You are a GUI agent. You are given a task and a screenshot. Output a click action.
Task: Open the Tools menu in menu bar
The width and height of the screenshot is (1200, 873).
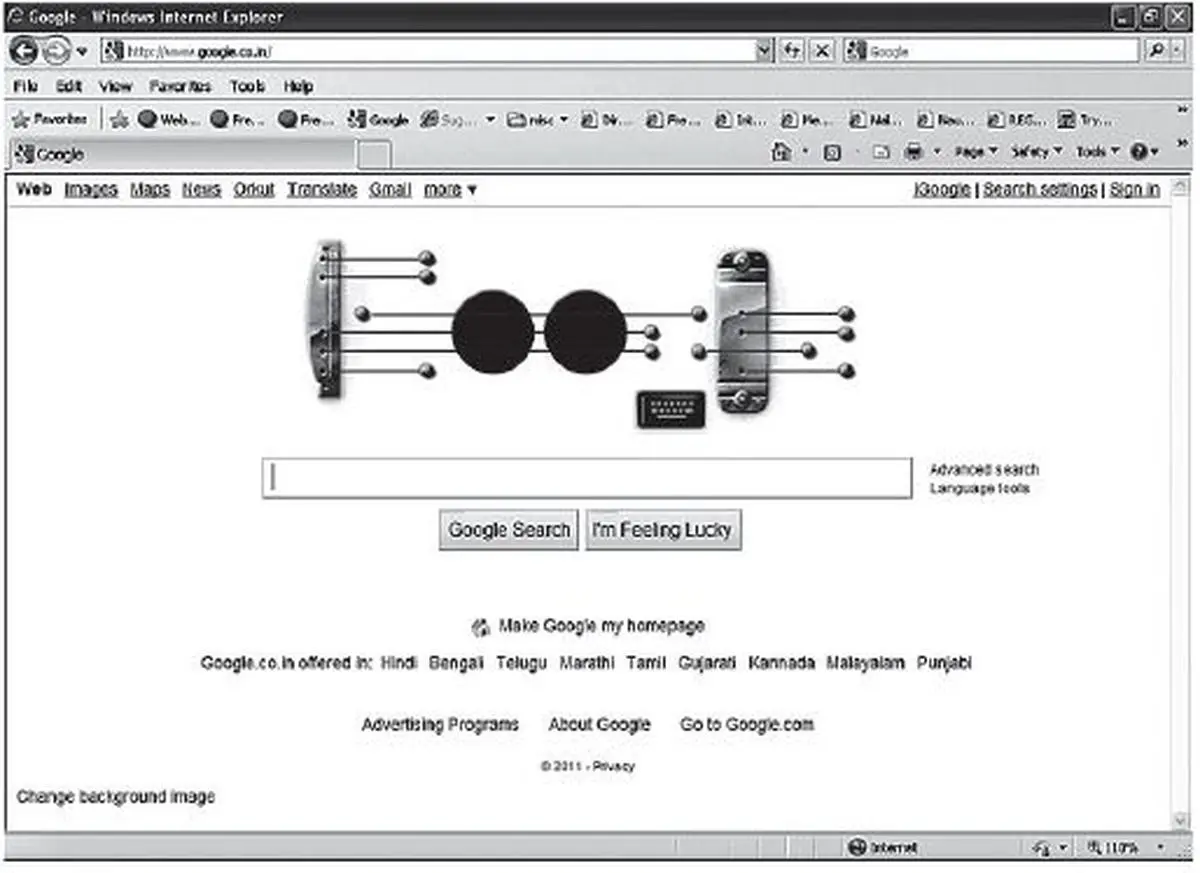point(247,87)
